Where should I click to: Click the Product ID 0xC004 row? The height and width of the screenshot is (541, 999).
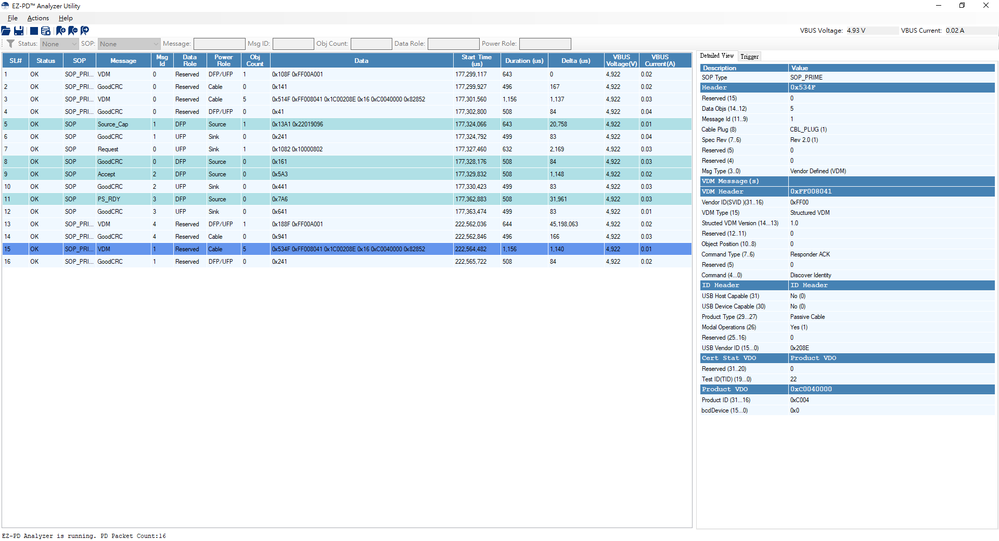(847, 400)
